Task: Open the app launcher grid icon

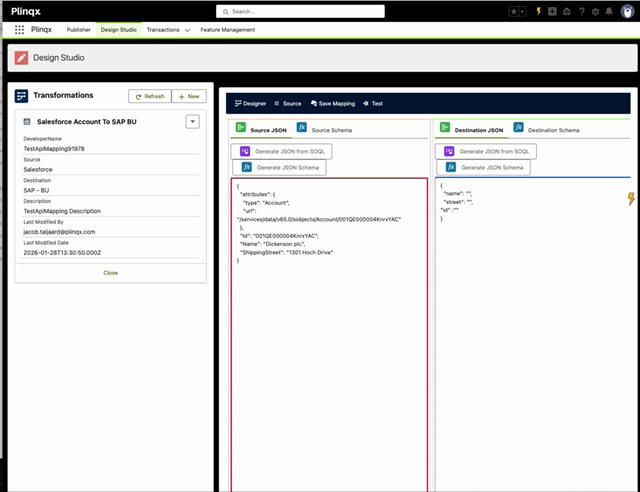Action: point(19,29)
